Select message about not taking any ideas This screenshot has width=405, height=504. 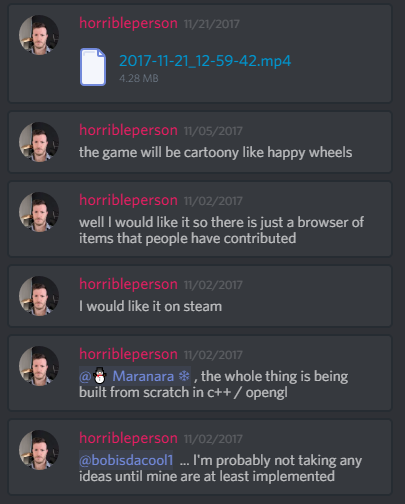tap(200, 457)
